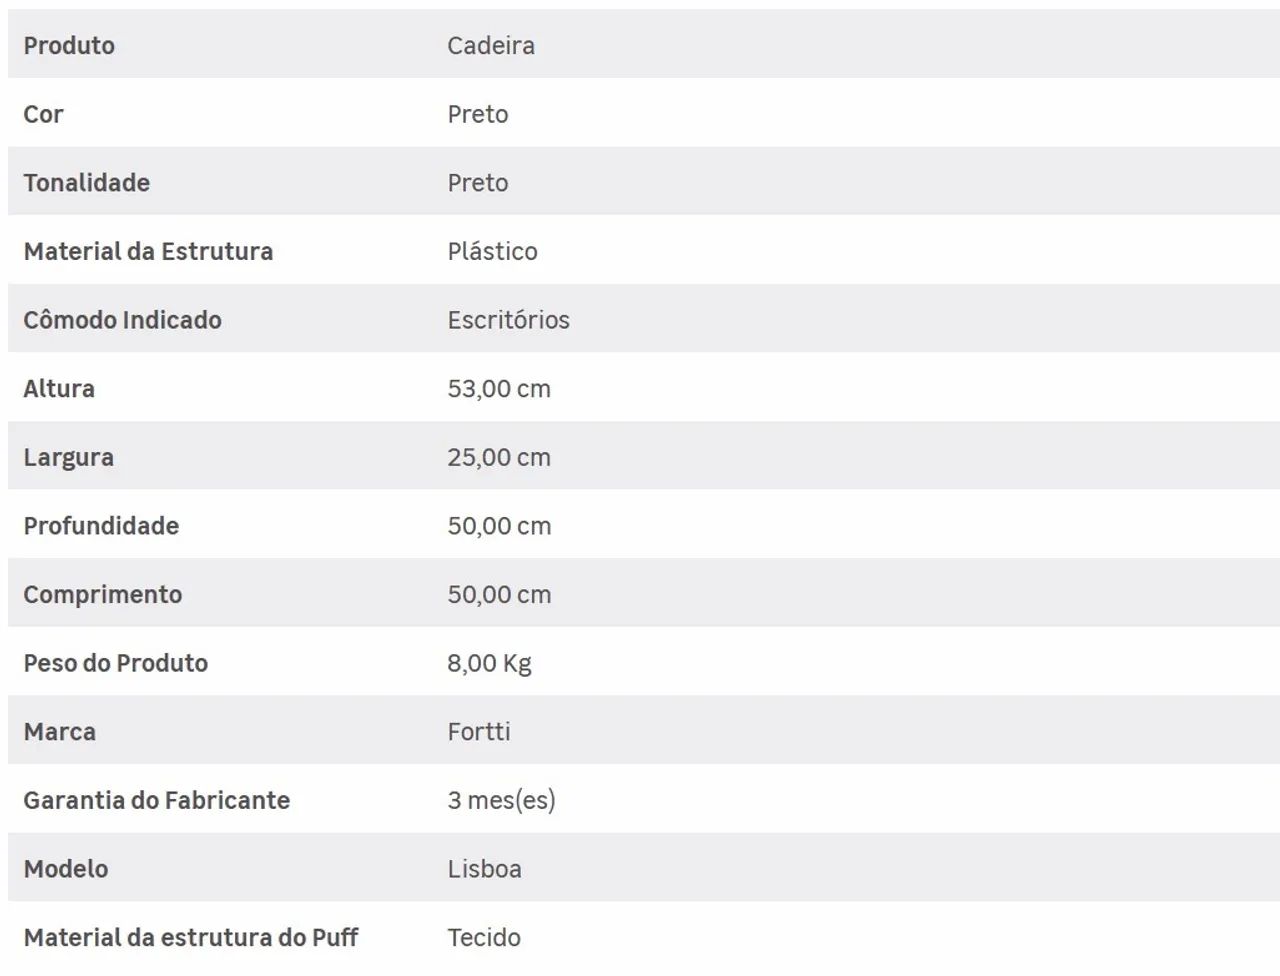This screenshot has width=1280, height=976.
Task: Click the Escritórios value
Action: (x=508, y=320)
